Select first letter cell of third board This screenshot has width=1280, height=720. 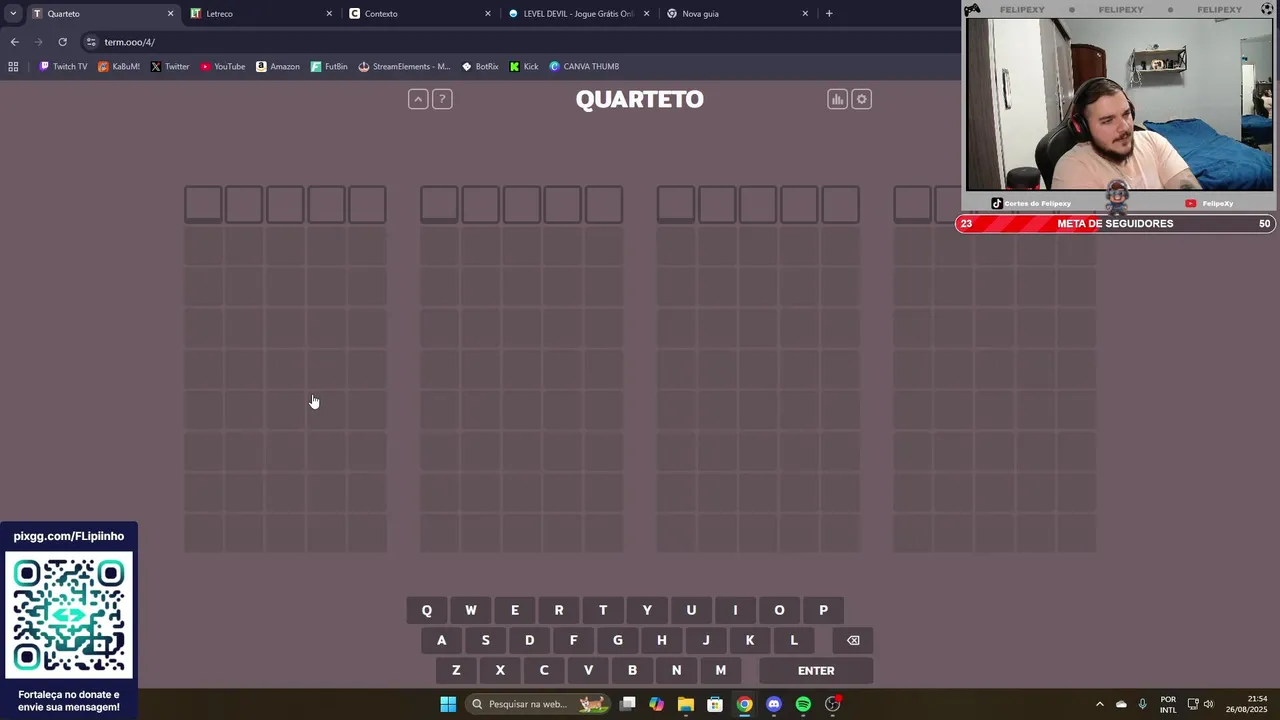676,204
